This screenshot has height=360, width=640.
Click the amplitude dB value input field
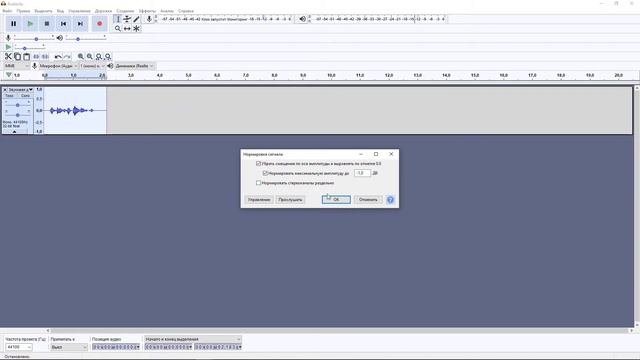coord(362,173)
